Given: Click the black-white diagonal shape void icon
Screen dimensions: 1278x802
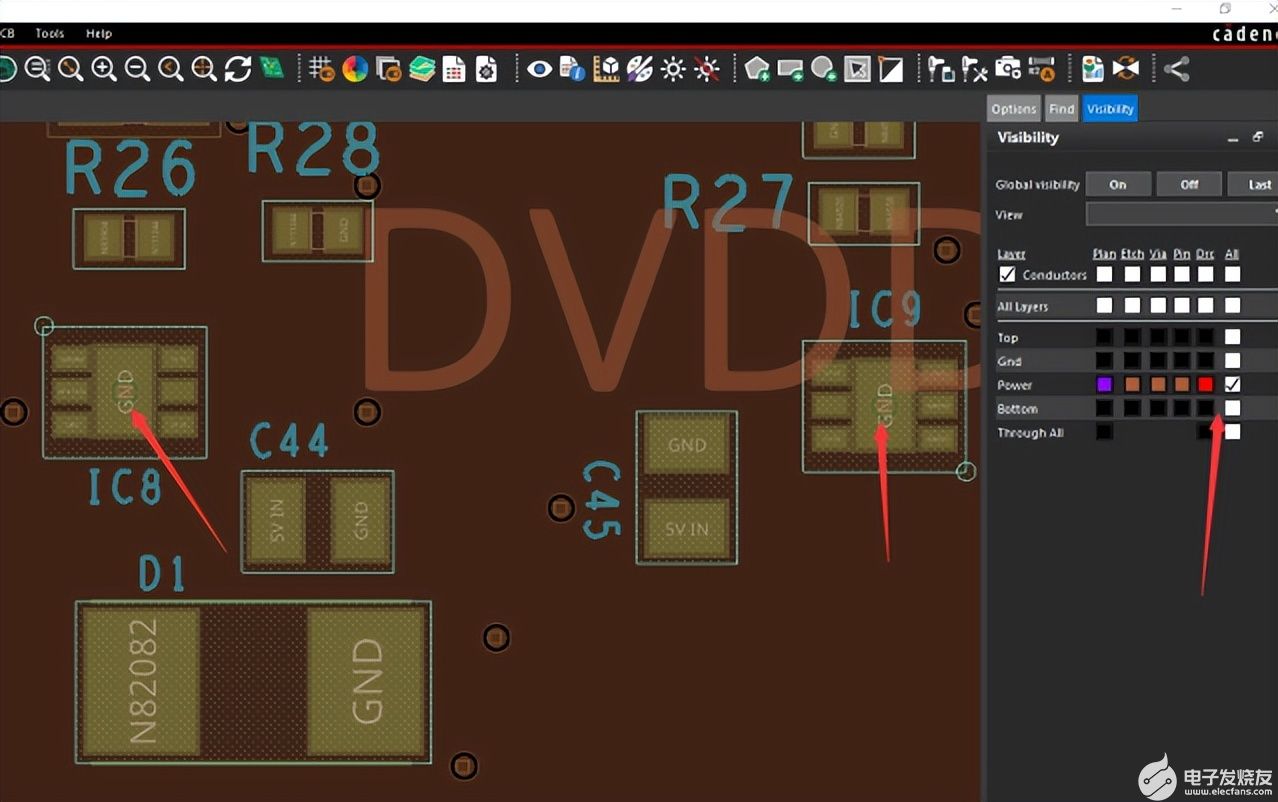Looking at the screenshot, I should coord(890,68).
